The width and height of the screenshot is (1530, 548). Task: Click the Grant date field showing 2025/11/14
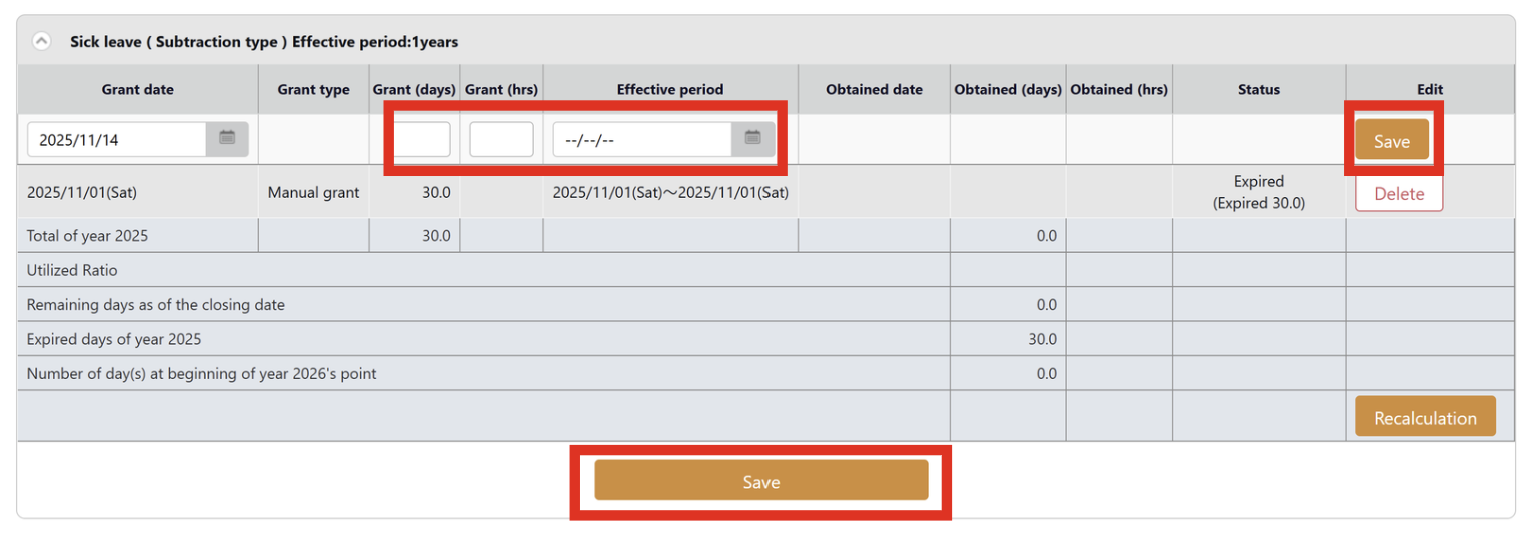[116, 140]
